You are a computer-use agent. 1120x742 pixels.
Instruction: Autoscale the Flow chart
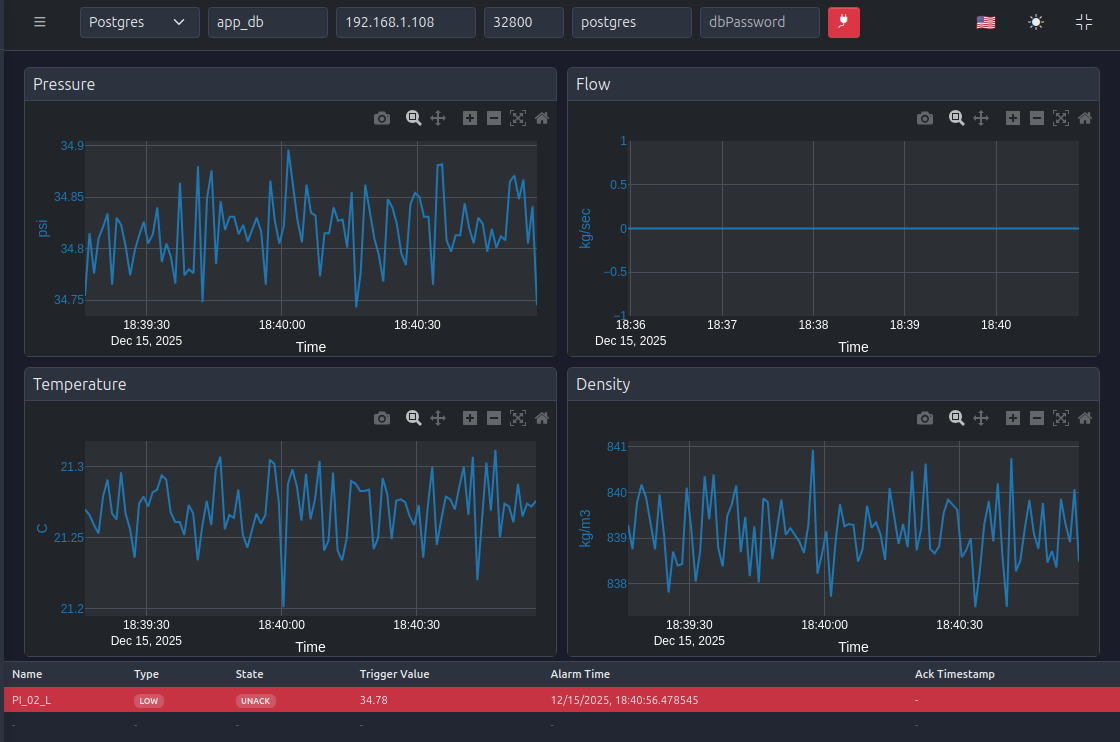(x=1061, y=118)
